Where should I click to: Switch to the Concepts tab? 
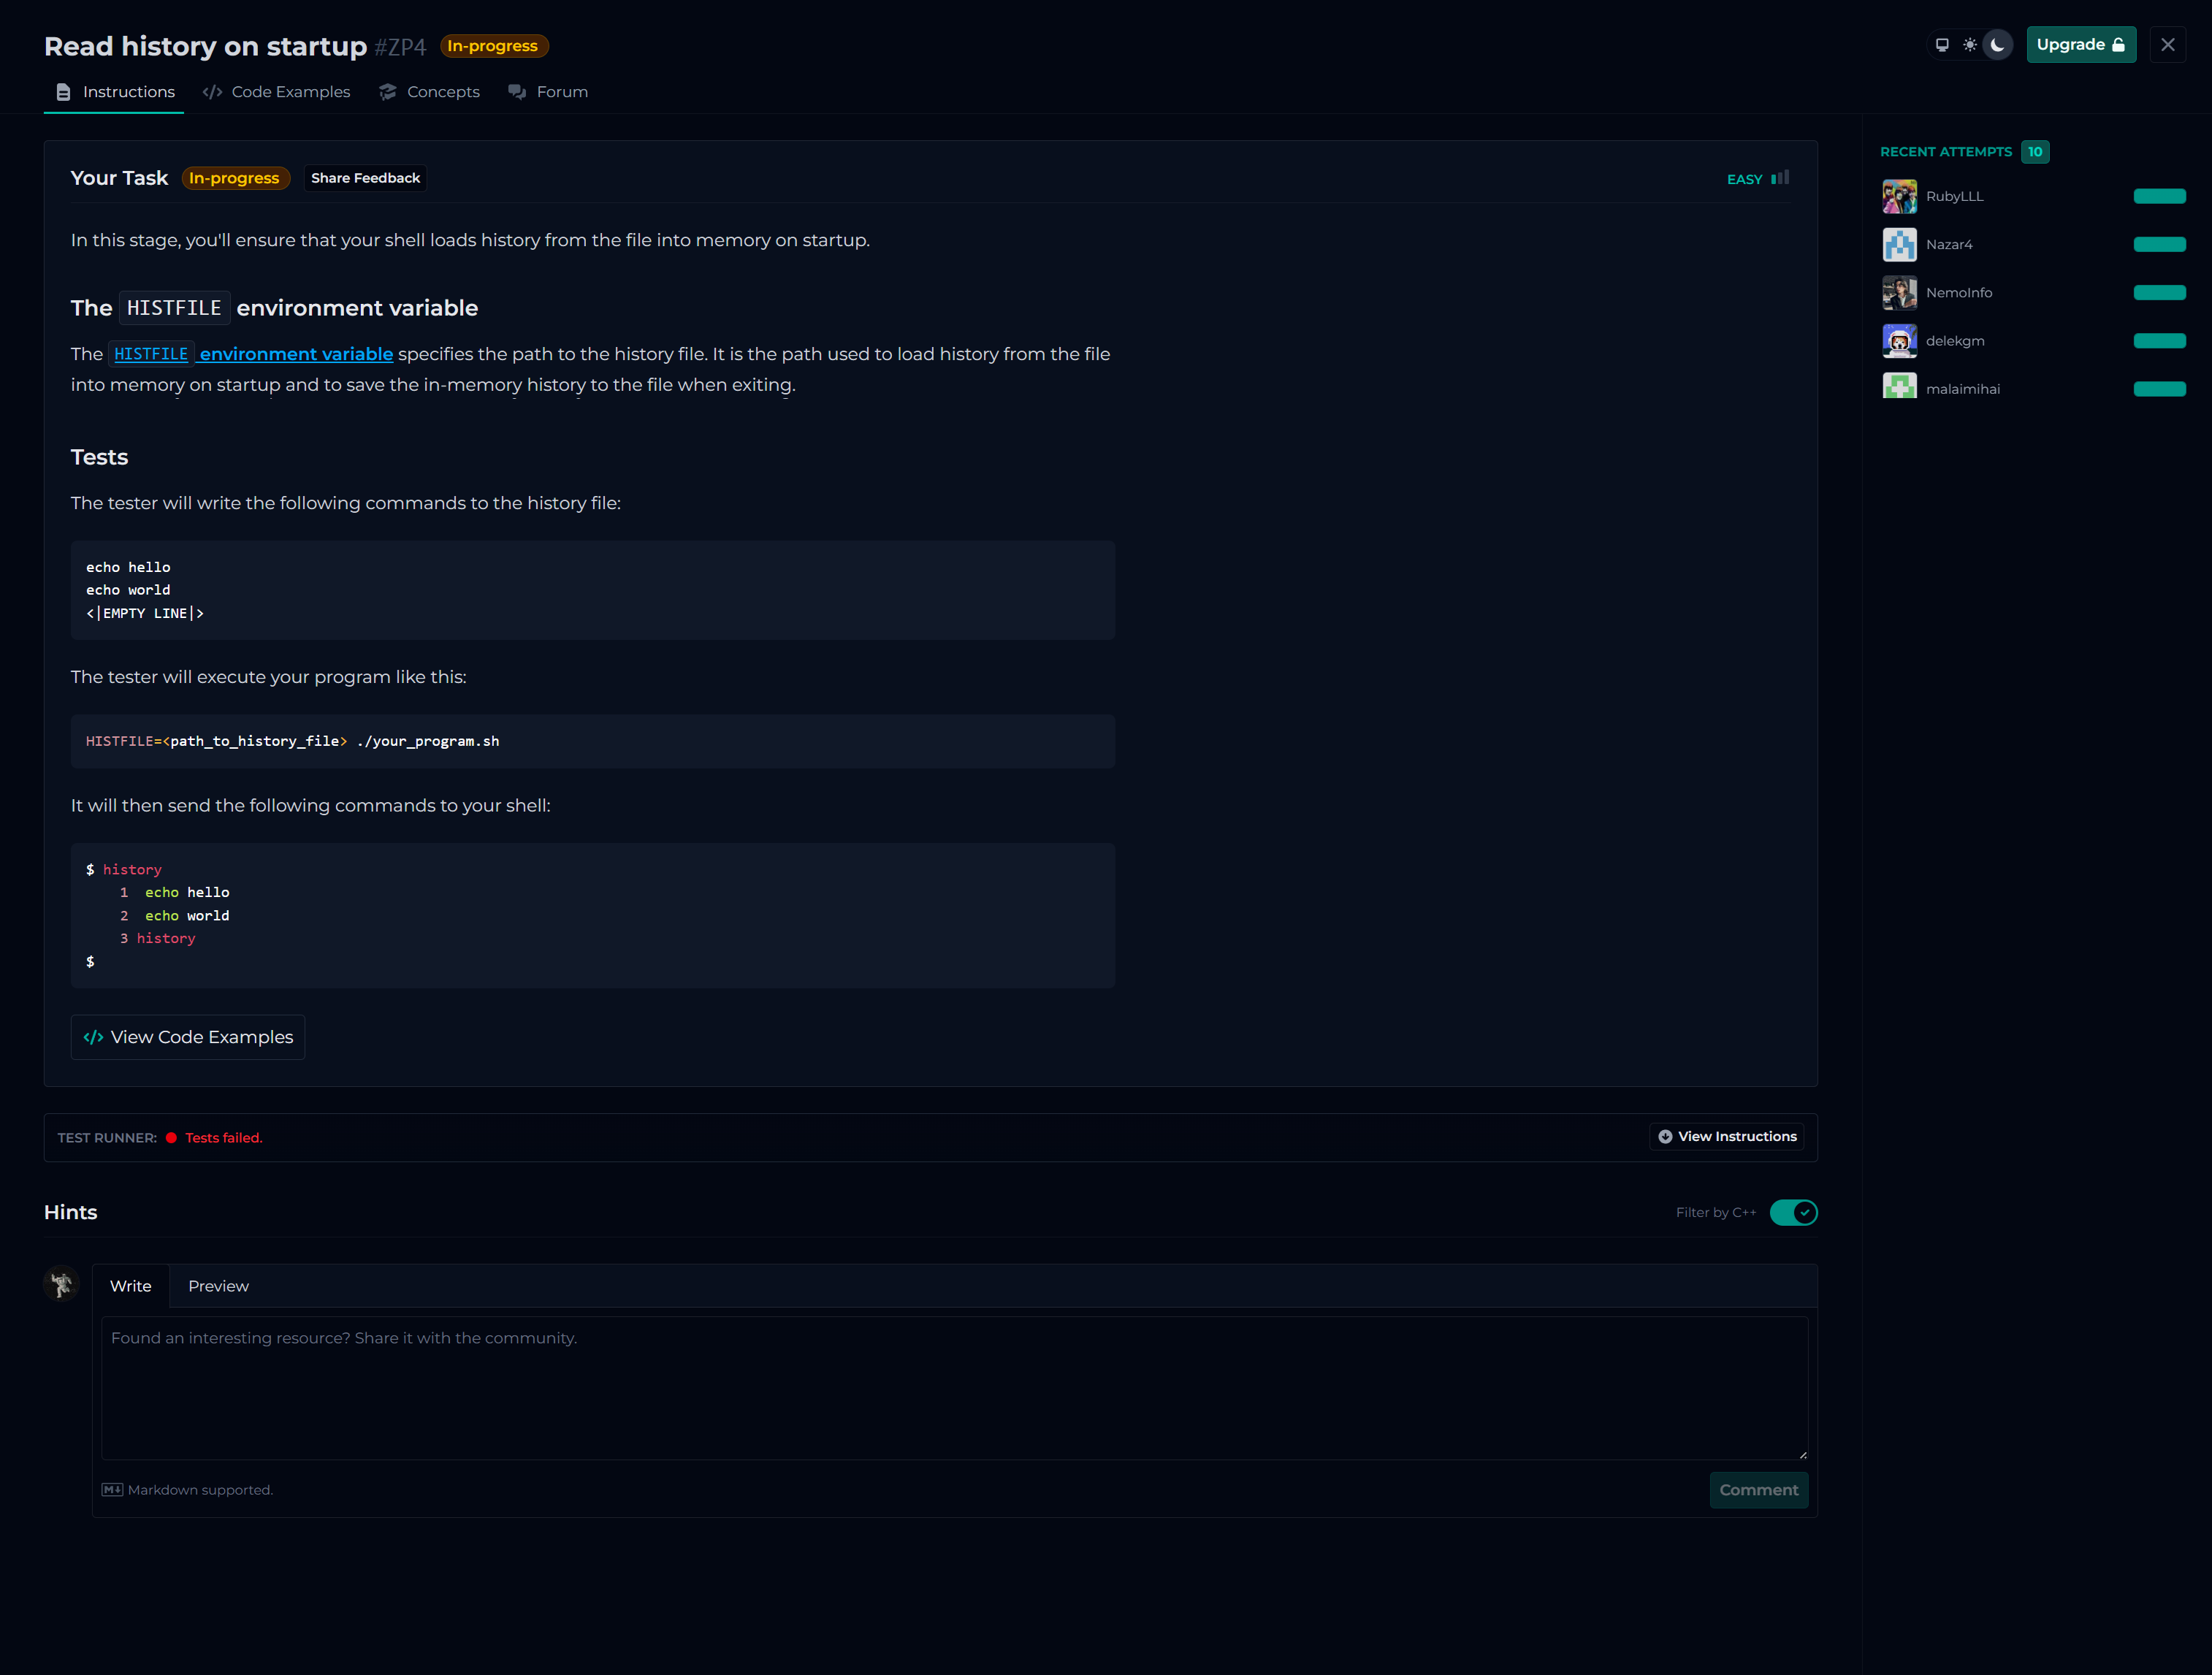coord(430,92)
